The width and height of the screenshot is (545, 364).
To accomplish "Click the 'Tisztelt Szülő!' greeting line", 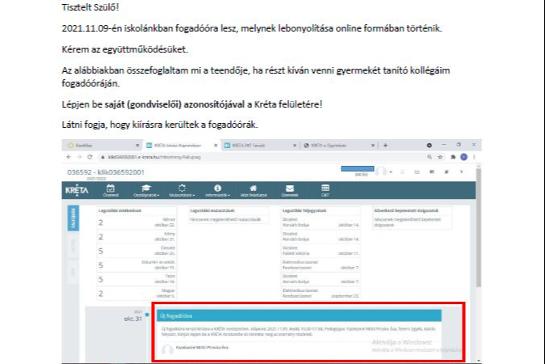I will (x=90, y=7).
